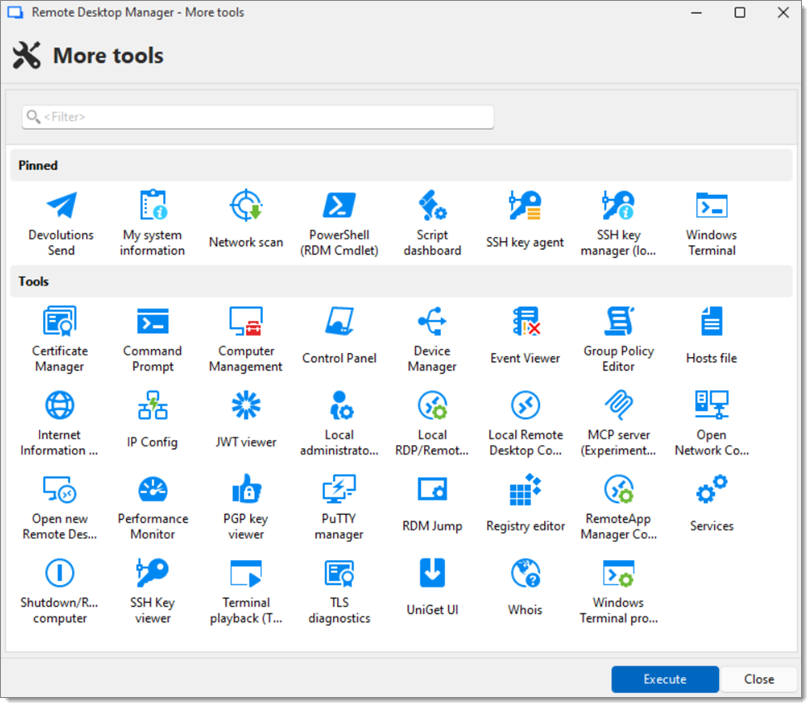Image resolution: width=812 pixels, height=708 pixels.
Task: Click into the Filter search field
Action: (x=258, y=117)
